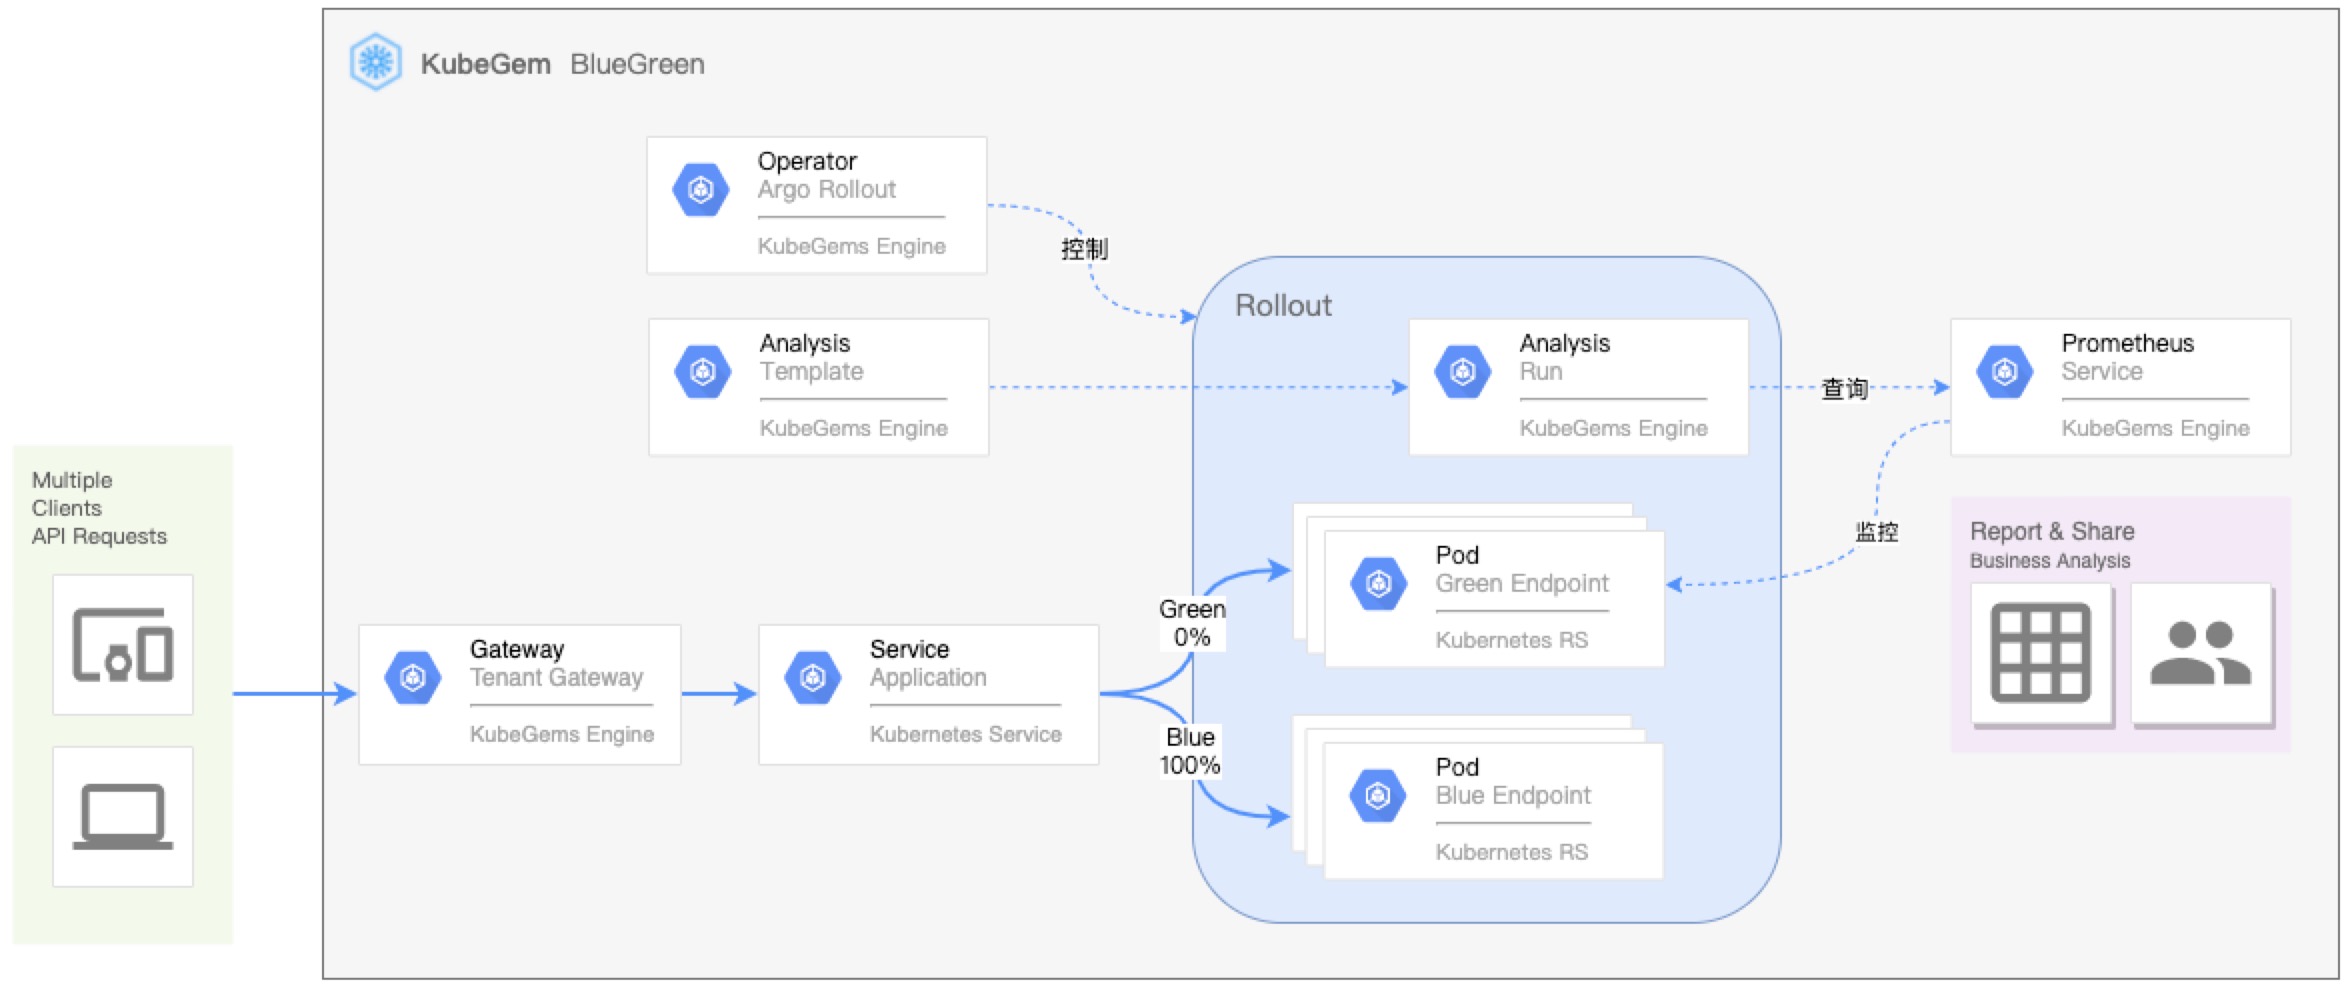Image resolution: width=2347 pixels, height=988 pixels.
Task: Click 'KubeGems Engine' under Prometheus Service
Action: tap(2155, 428)
